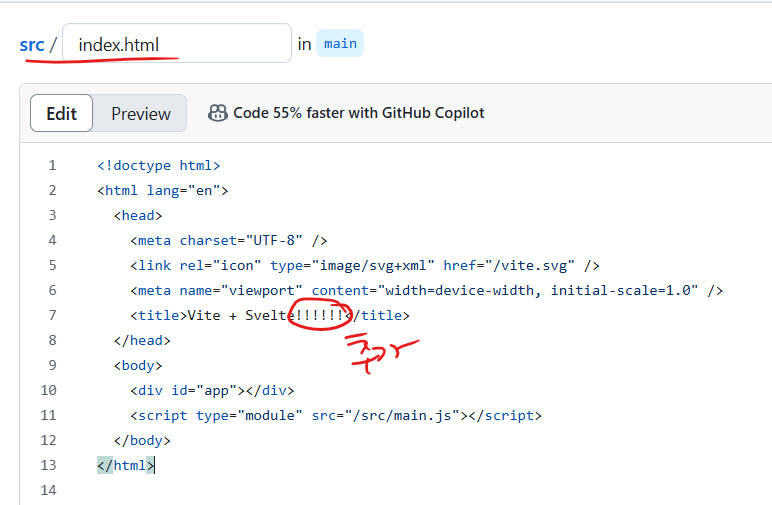The image size is (772, 505).
Task: Select line number 11 in the gutter
Action: coord(48,415)
